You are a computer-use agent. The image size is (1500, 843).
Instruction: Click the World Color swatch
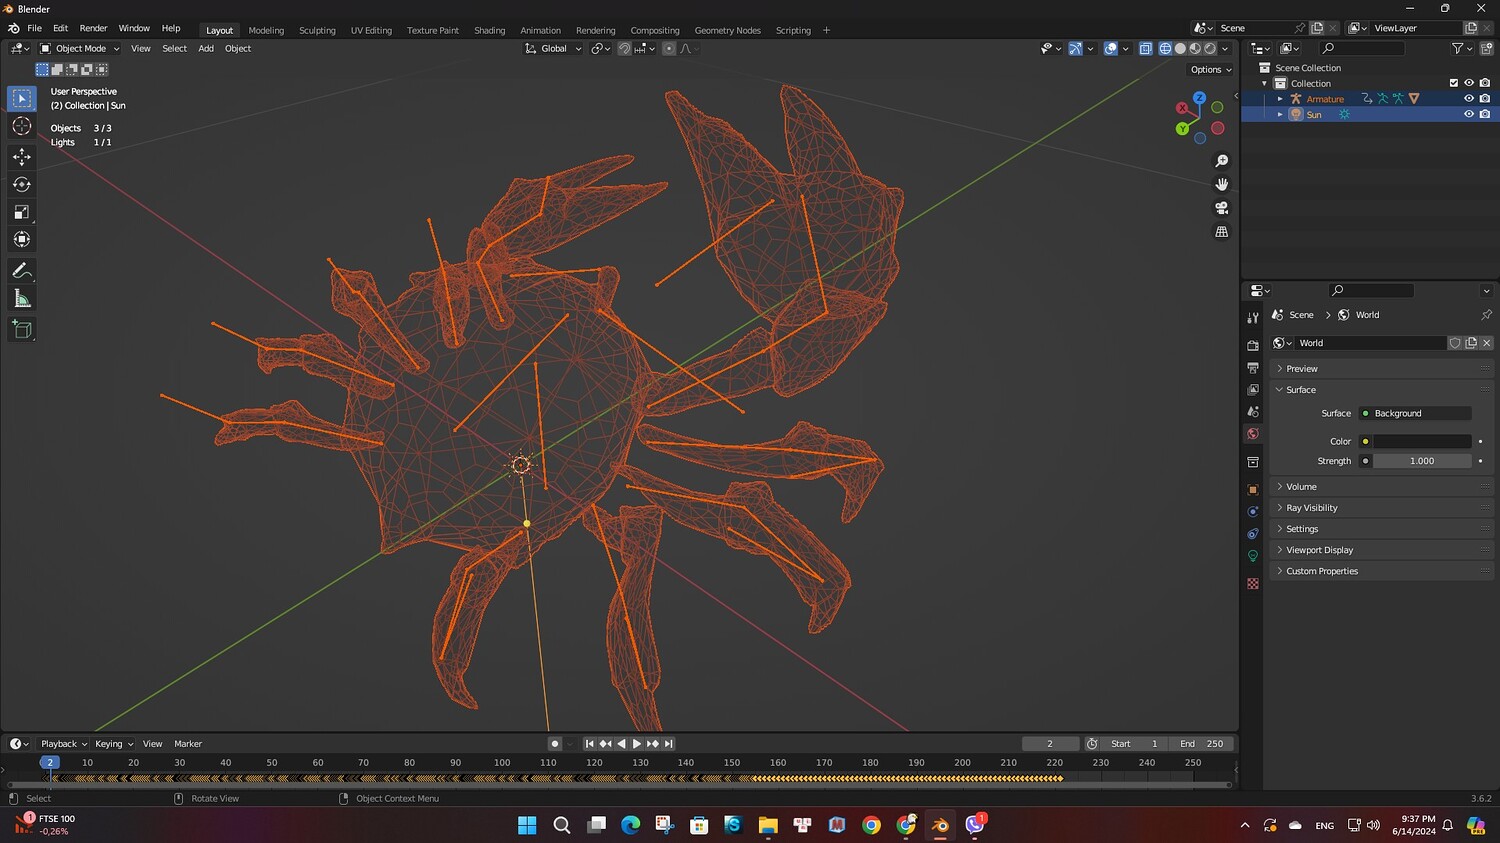(x=1422, y=441)
